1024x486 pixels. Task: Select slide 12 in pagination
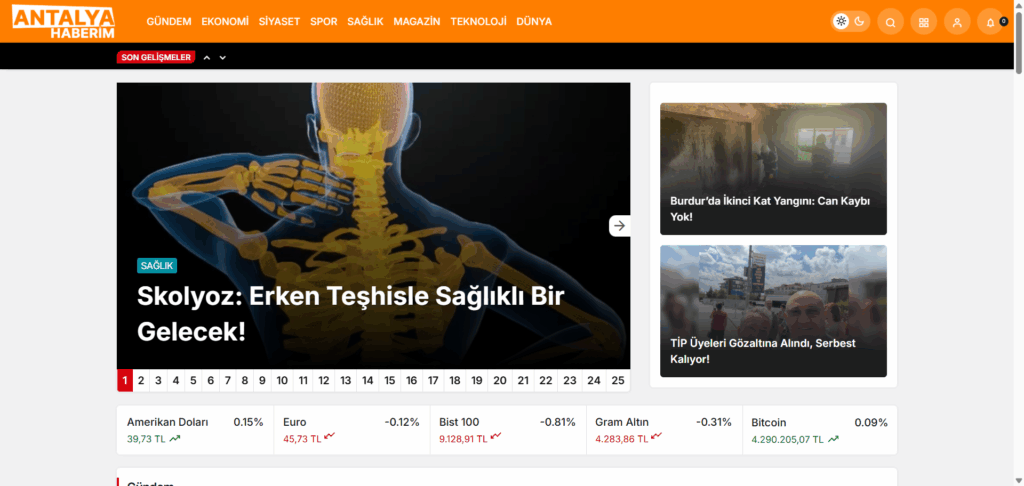pos(324,380)
